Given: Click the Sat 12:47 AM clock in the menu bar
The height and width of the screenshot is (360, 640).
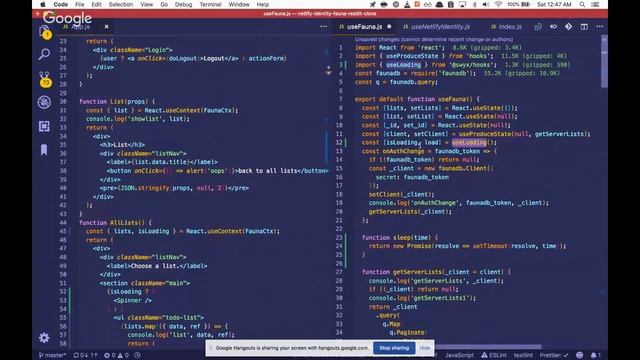Looking at the screenshot, I should coord(554,4).
